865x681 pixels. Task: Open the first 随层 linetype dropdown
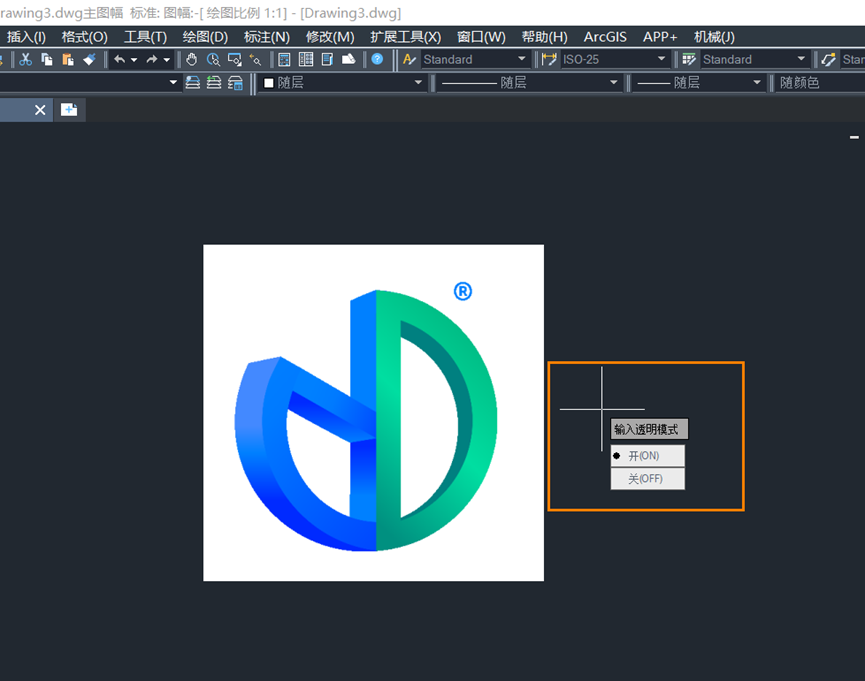click(x=613, y=83)
